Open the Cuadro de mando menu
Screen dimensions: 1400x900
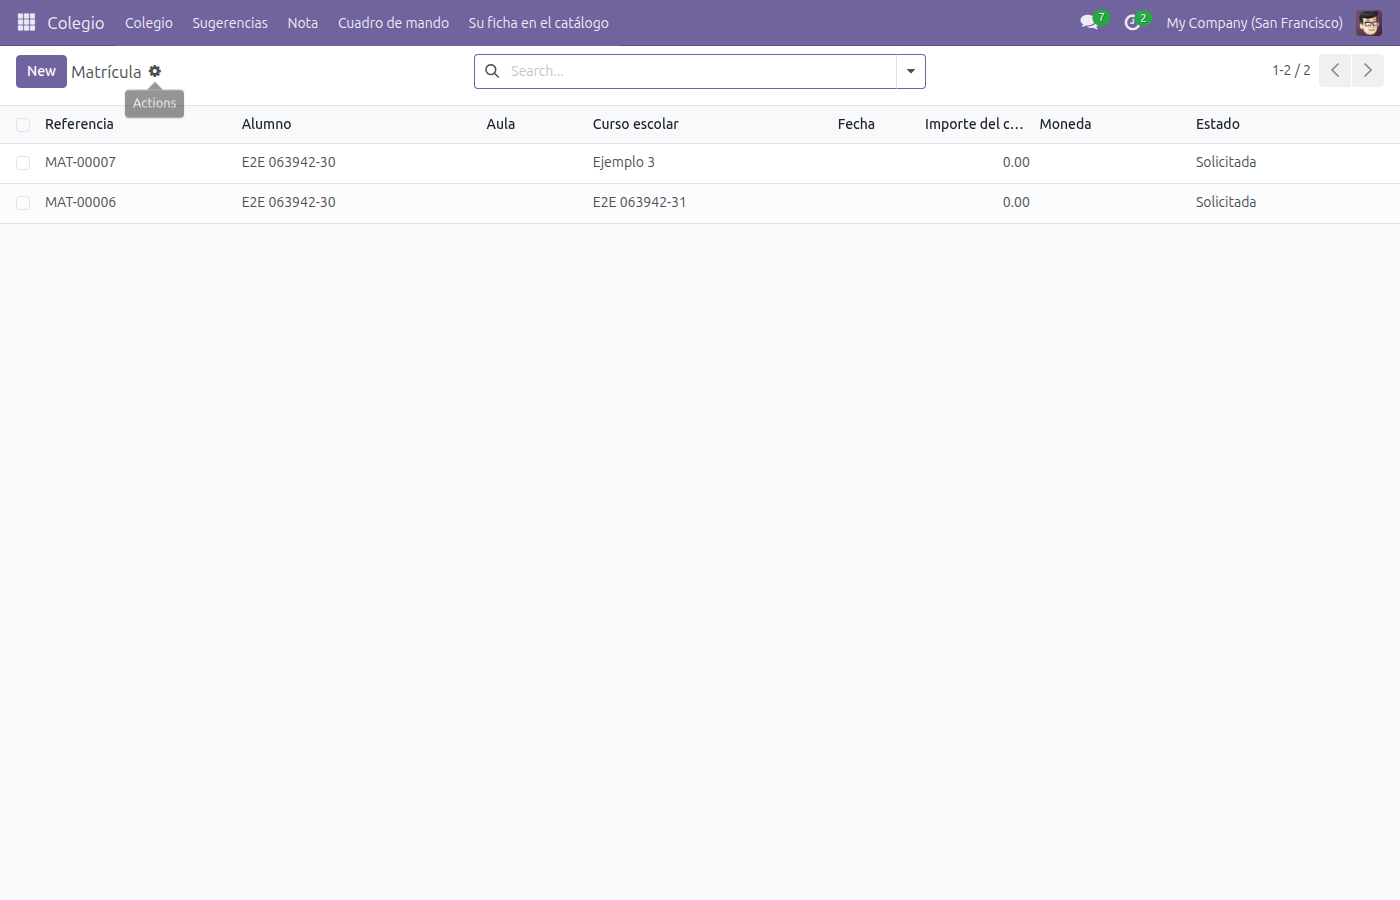pos(393,22)
